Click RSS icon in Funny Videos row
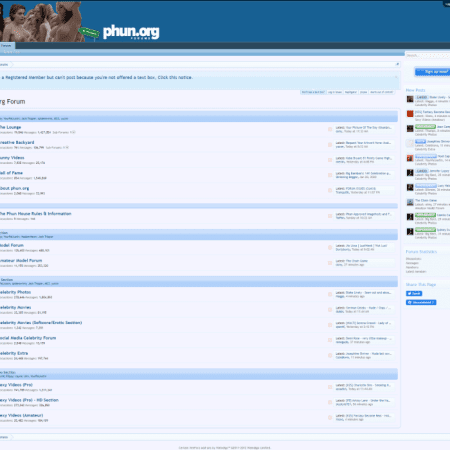Image resolution: width=450 pixels, height=450 pixels. click(330, 160)
